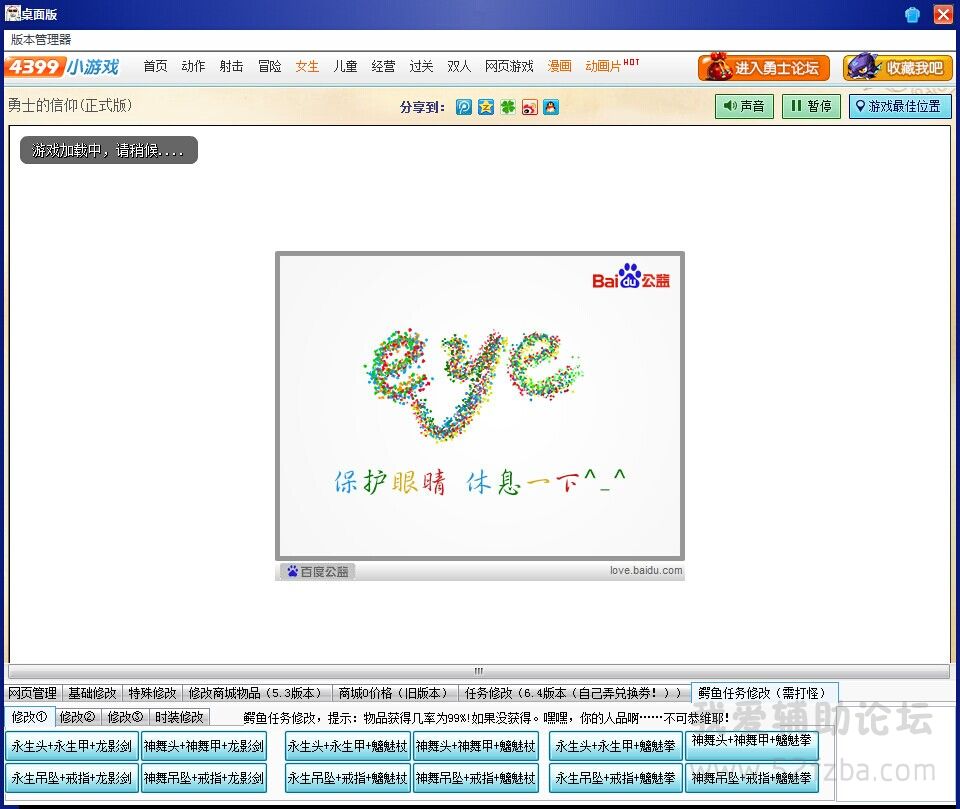Switch to 修改商城物品 (5.3版本) tab
The width and height of the screenshot is (960, 809).
tap(255, 693)
